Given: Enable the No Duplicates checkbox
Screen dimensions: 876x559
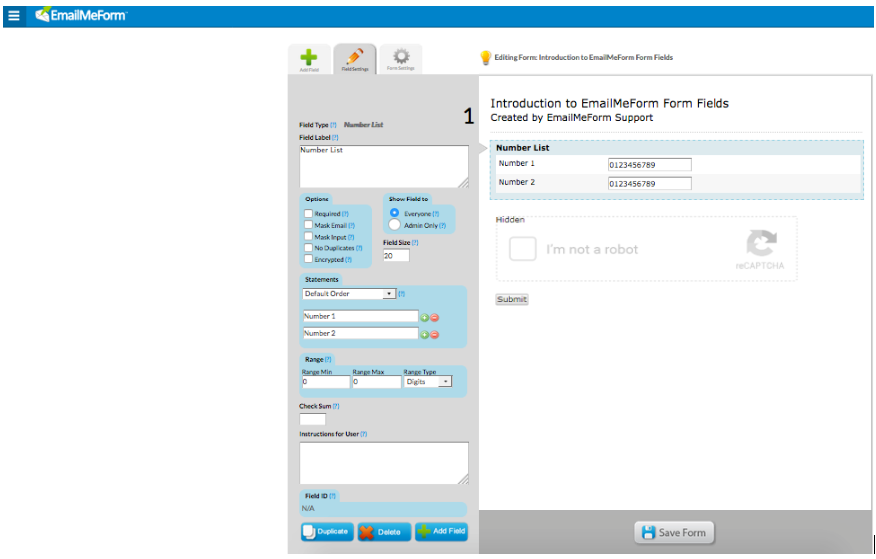Looking at the screenshot, I should (308, 247).
